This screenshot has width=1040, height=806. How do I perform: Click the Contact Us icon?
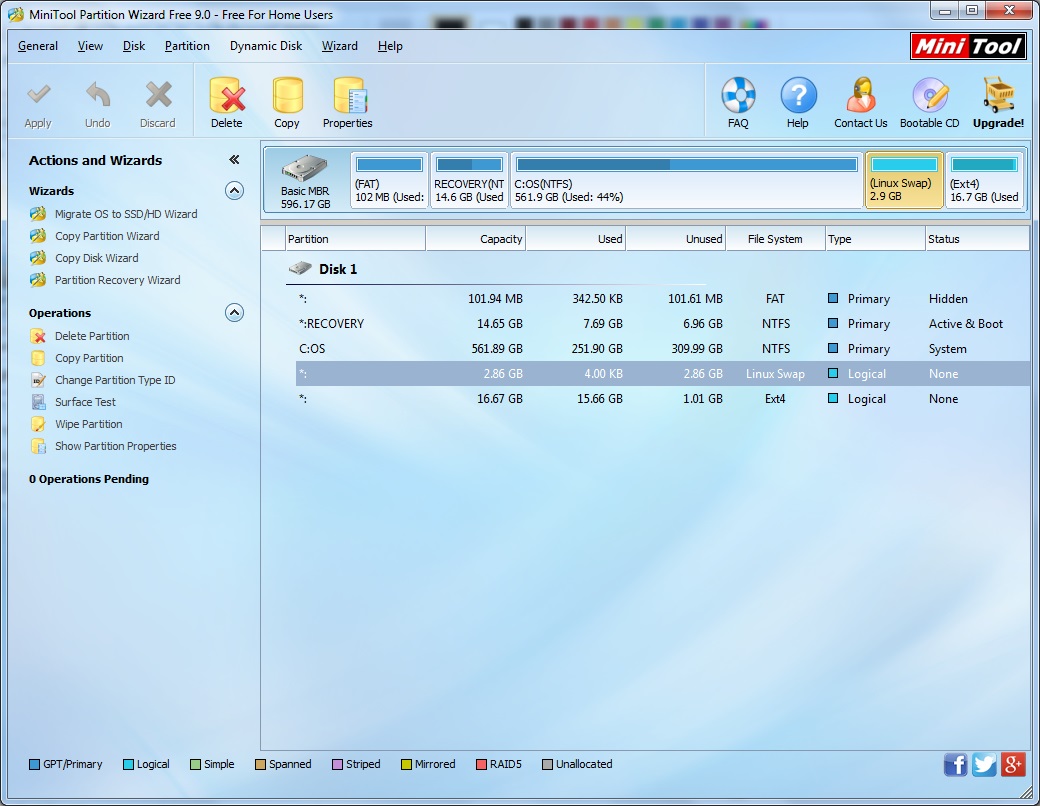[x=861, y=95]
